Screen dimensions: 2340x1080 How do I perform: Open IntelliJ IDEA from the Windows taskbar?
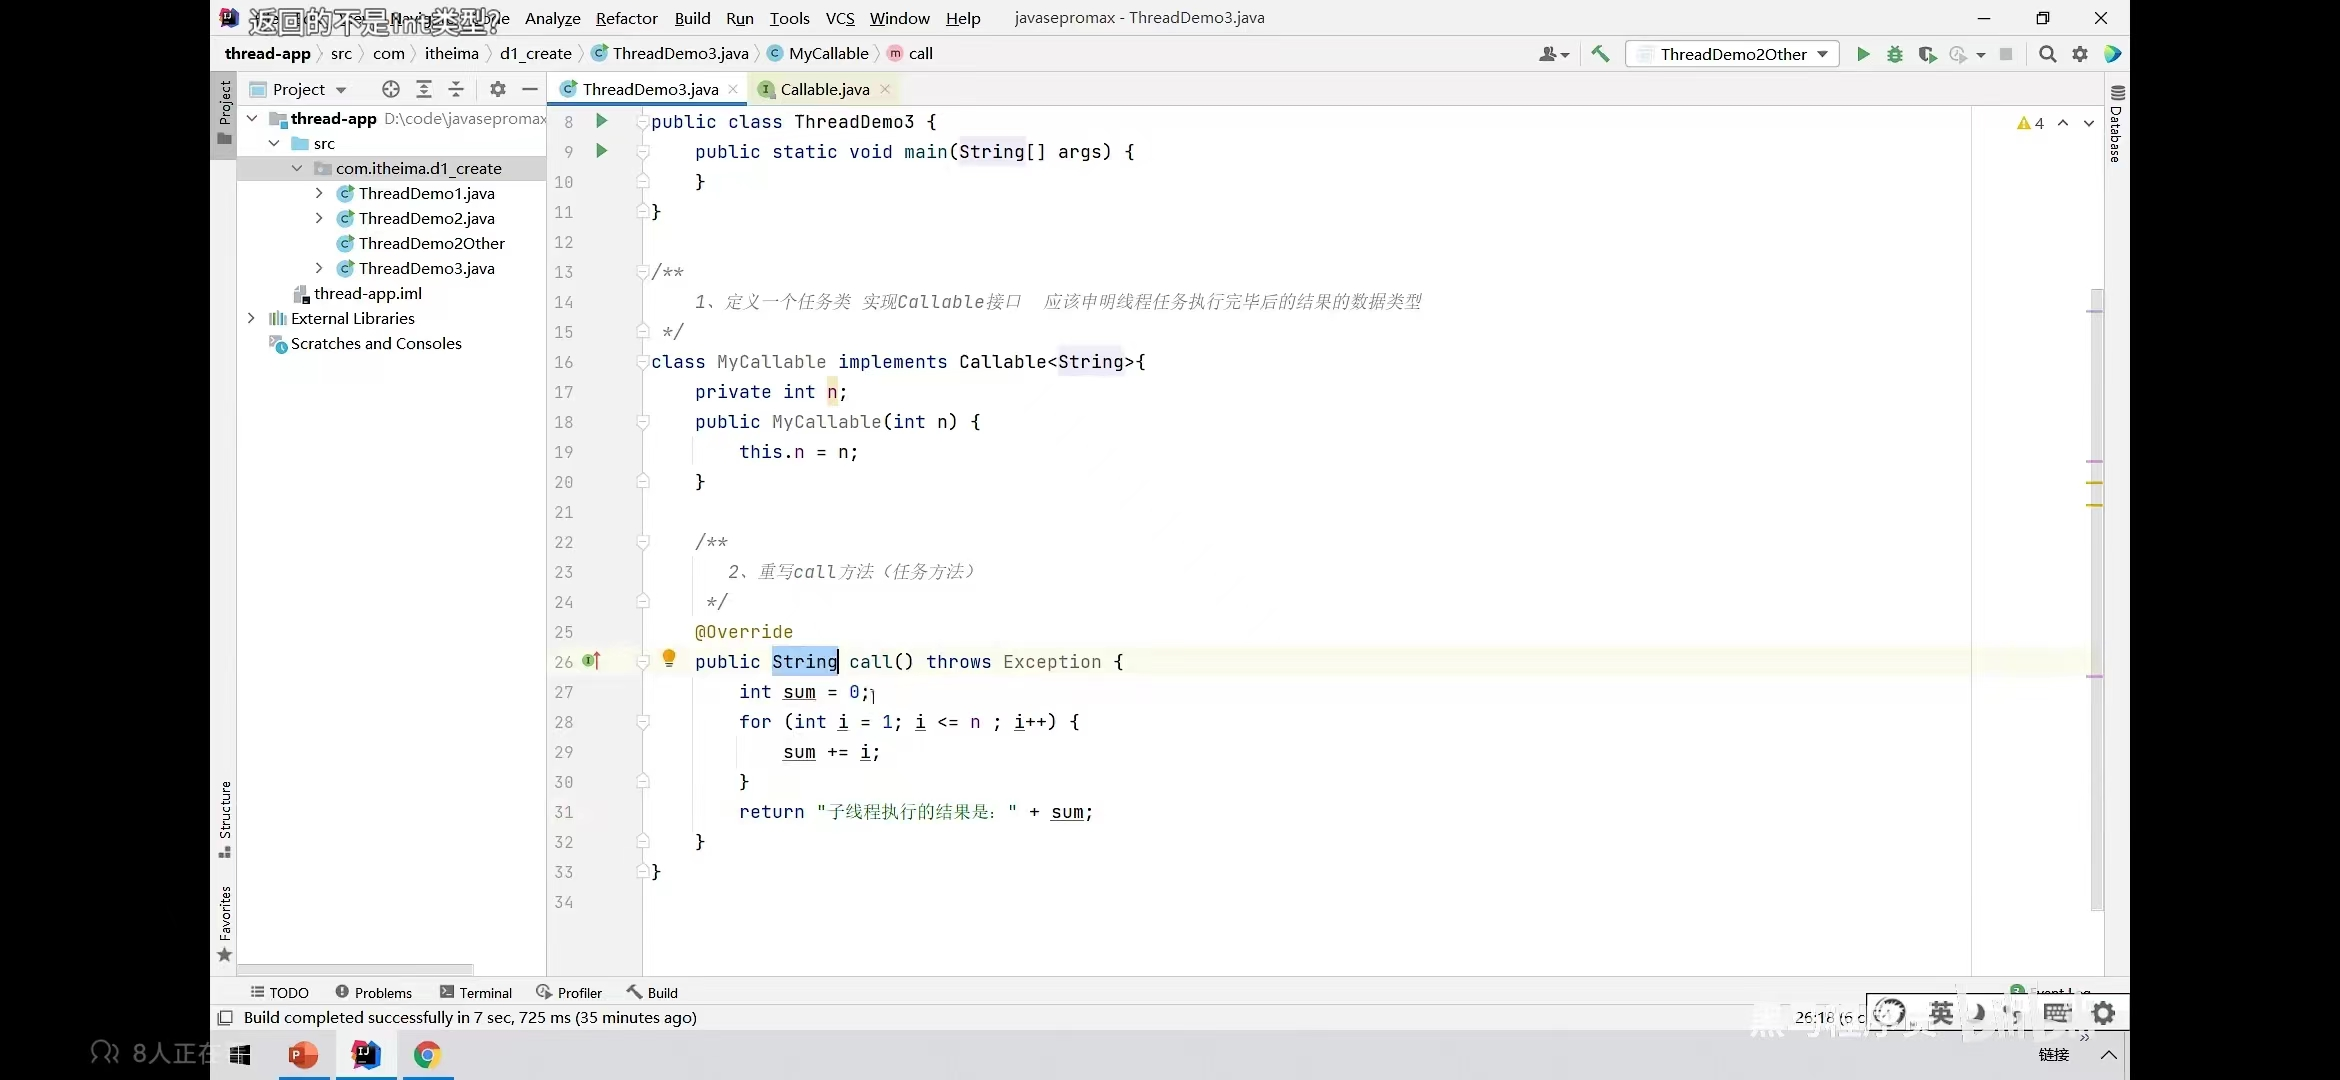tap(366, 1054)
